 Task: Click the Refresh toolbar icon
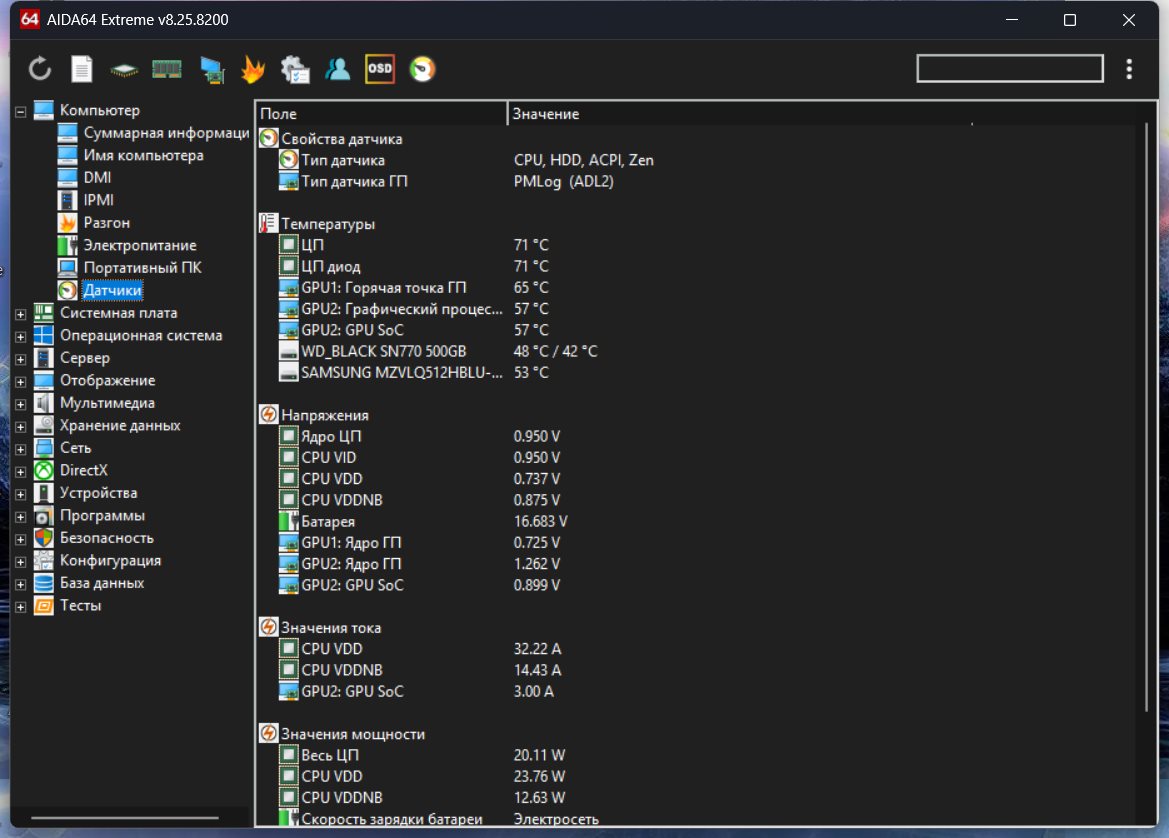(39, 69)
